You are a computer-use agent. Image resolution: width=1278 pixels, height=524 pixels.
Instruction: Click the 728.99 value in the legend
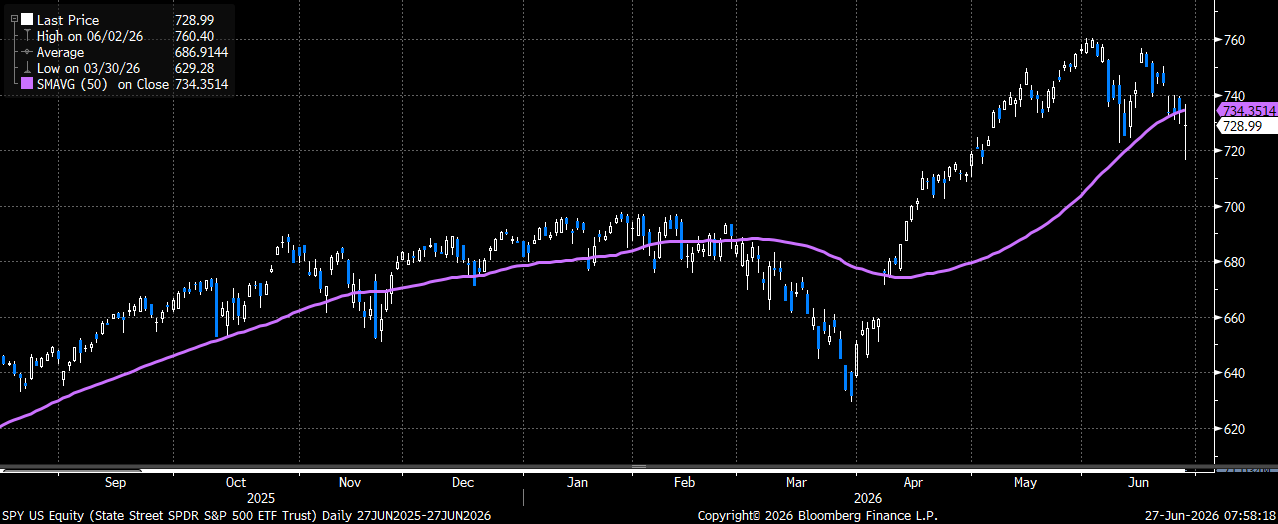[194, 20]
